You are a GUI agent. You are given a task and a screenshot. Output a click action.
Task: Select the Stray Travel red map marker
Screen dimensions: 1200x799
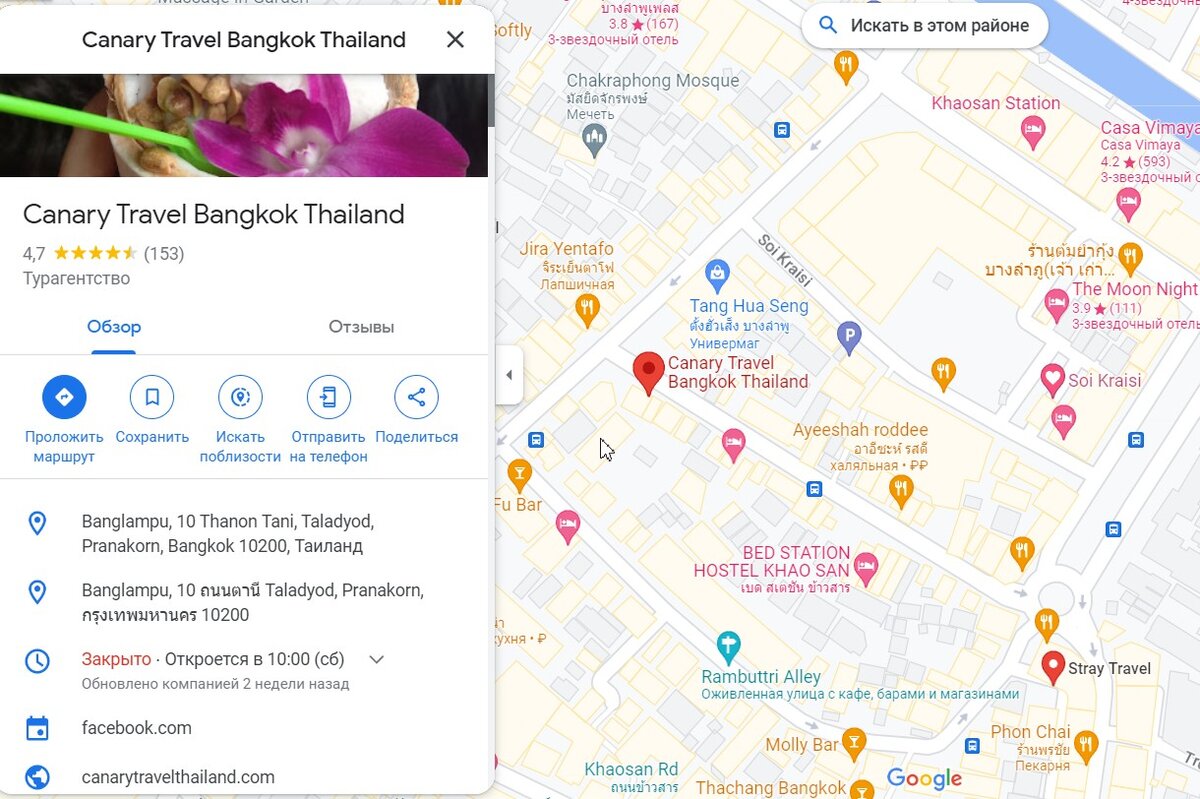click(1052, 667)
